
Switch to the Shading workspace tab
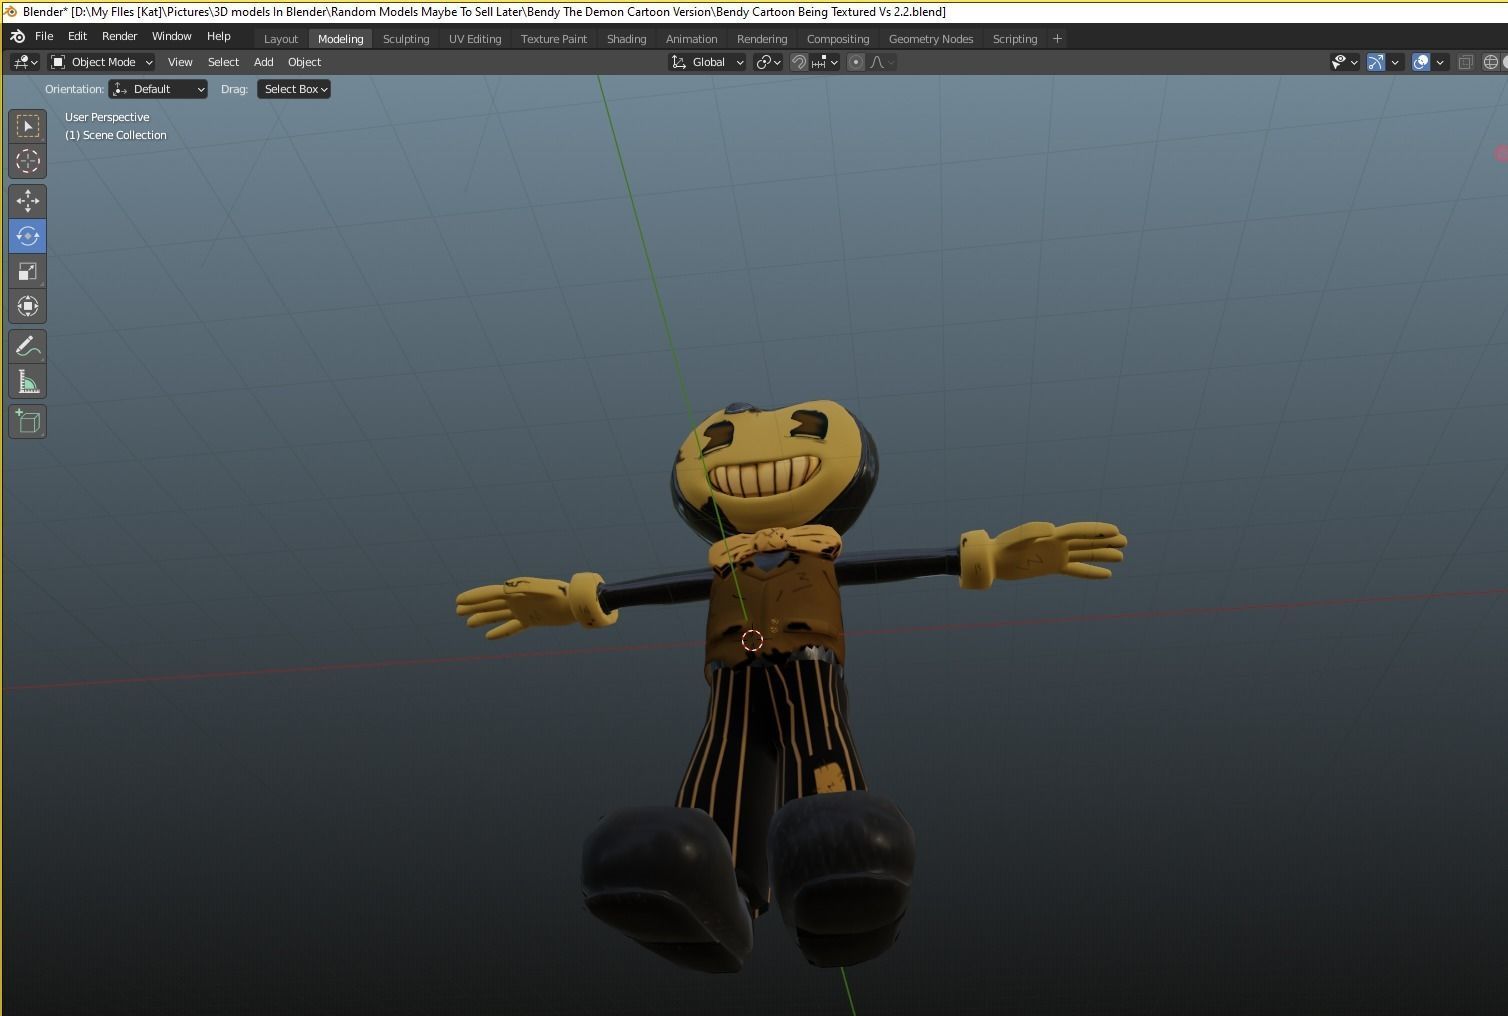(626, 39)
